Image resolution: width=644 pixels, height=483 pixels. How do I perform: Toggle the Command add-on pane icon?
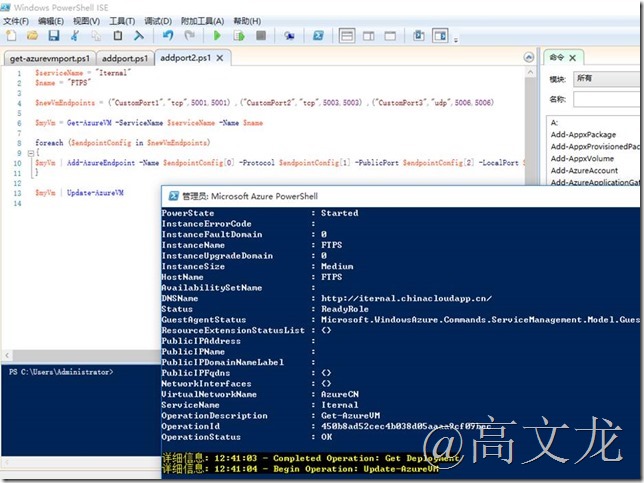pos(440,36)
